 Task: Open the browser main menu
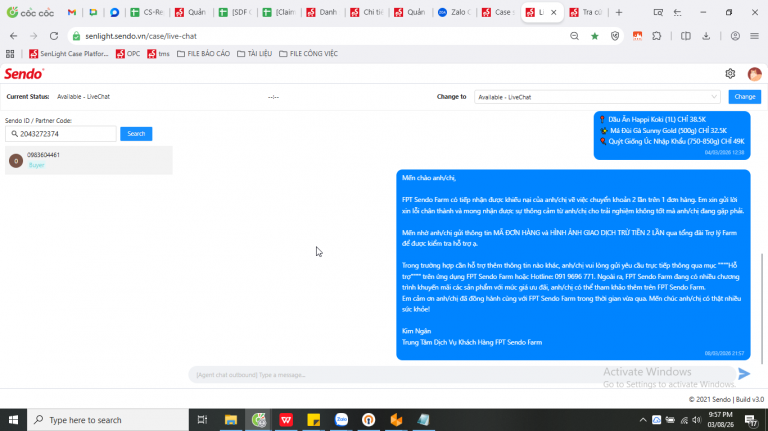coord(754,36)
